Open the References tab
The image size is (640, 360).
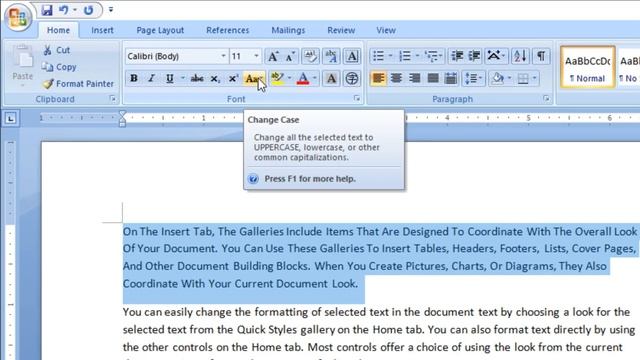coord(227,30)
